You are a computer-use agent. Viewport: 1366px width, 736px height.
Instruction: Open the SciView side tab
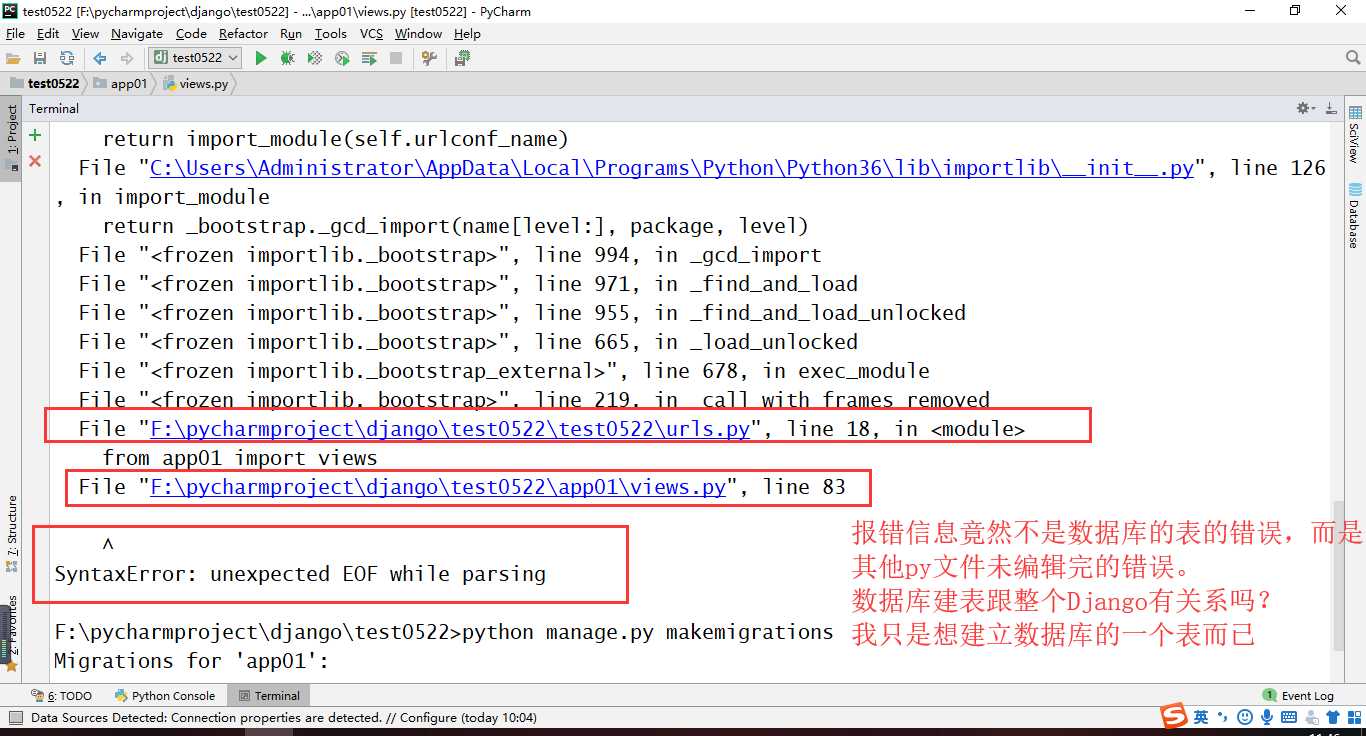1355,134
